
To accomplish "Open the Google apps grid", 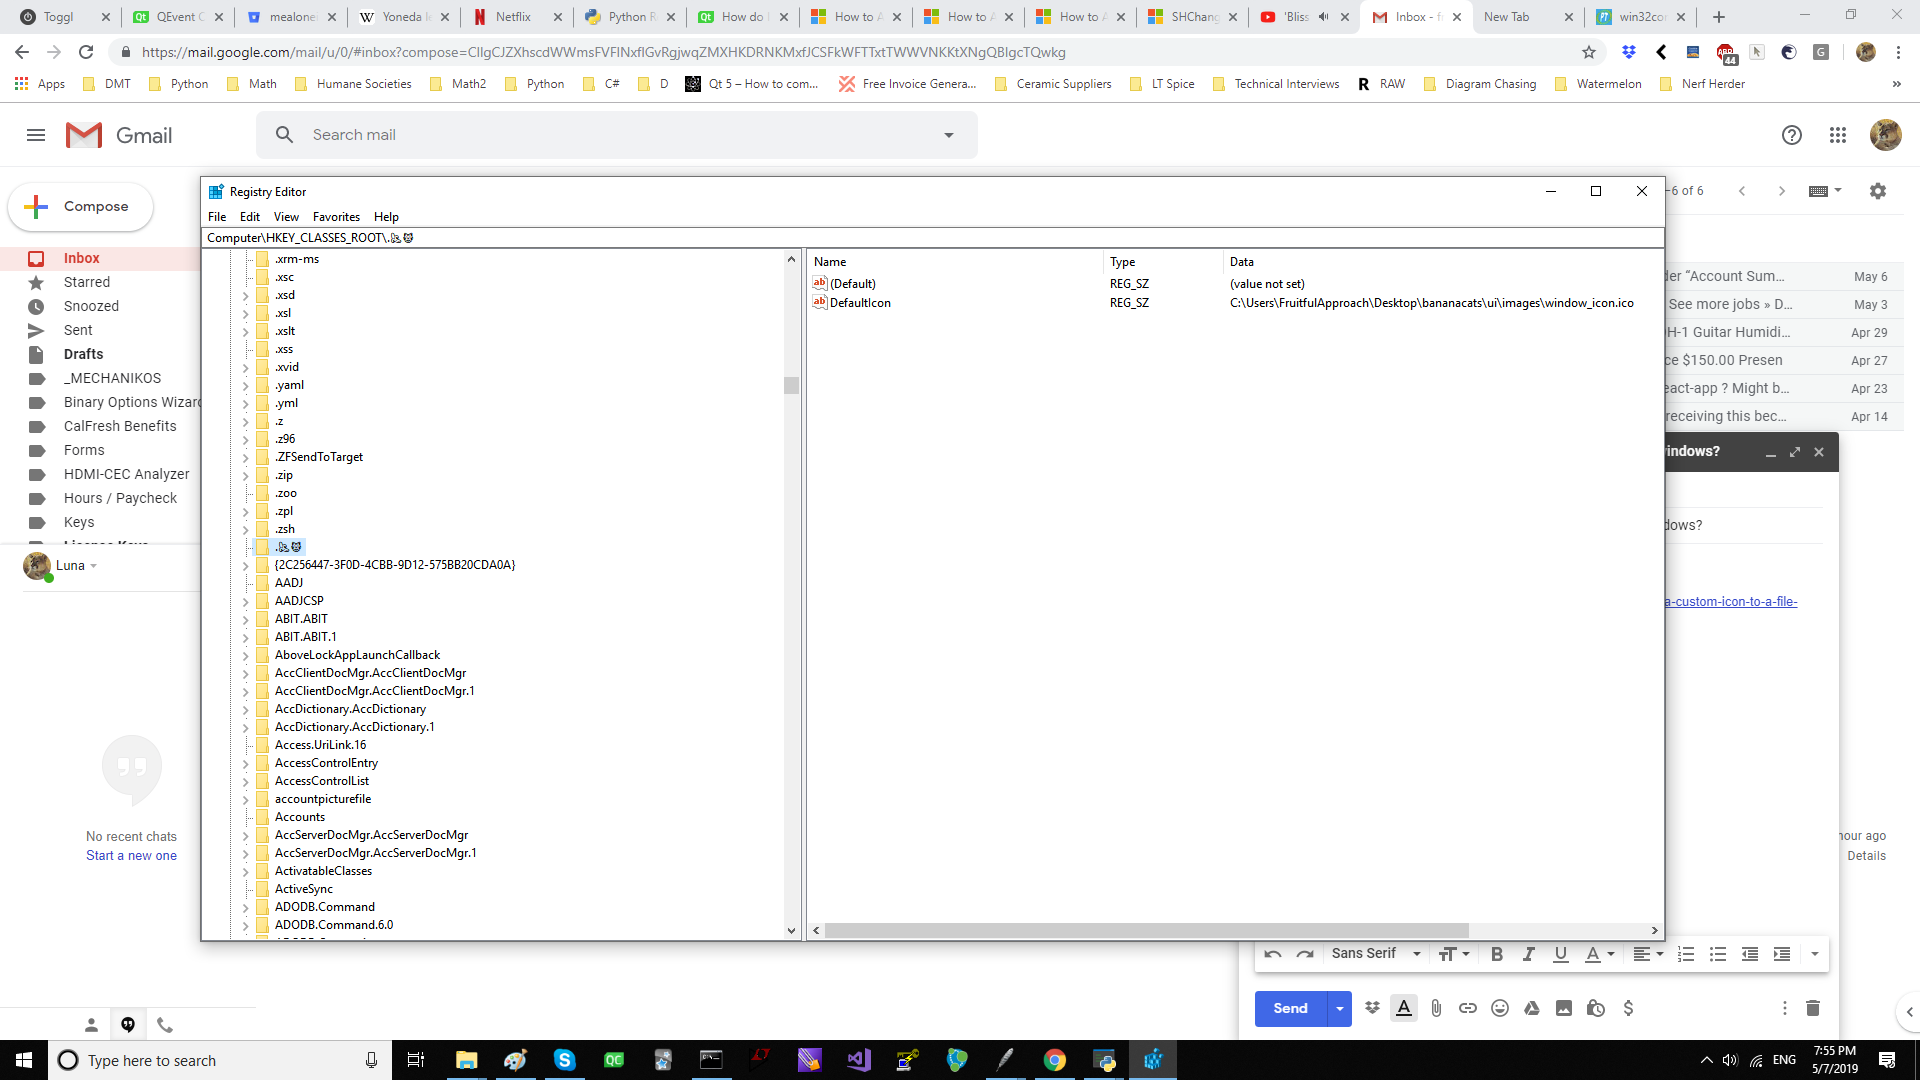I will pyautogui.click(x=1838, y=135).
